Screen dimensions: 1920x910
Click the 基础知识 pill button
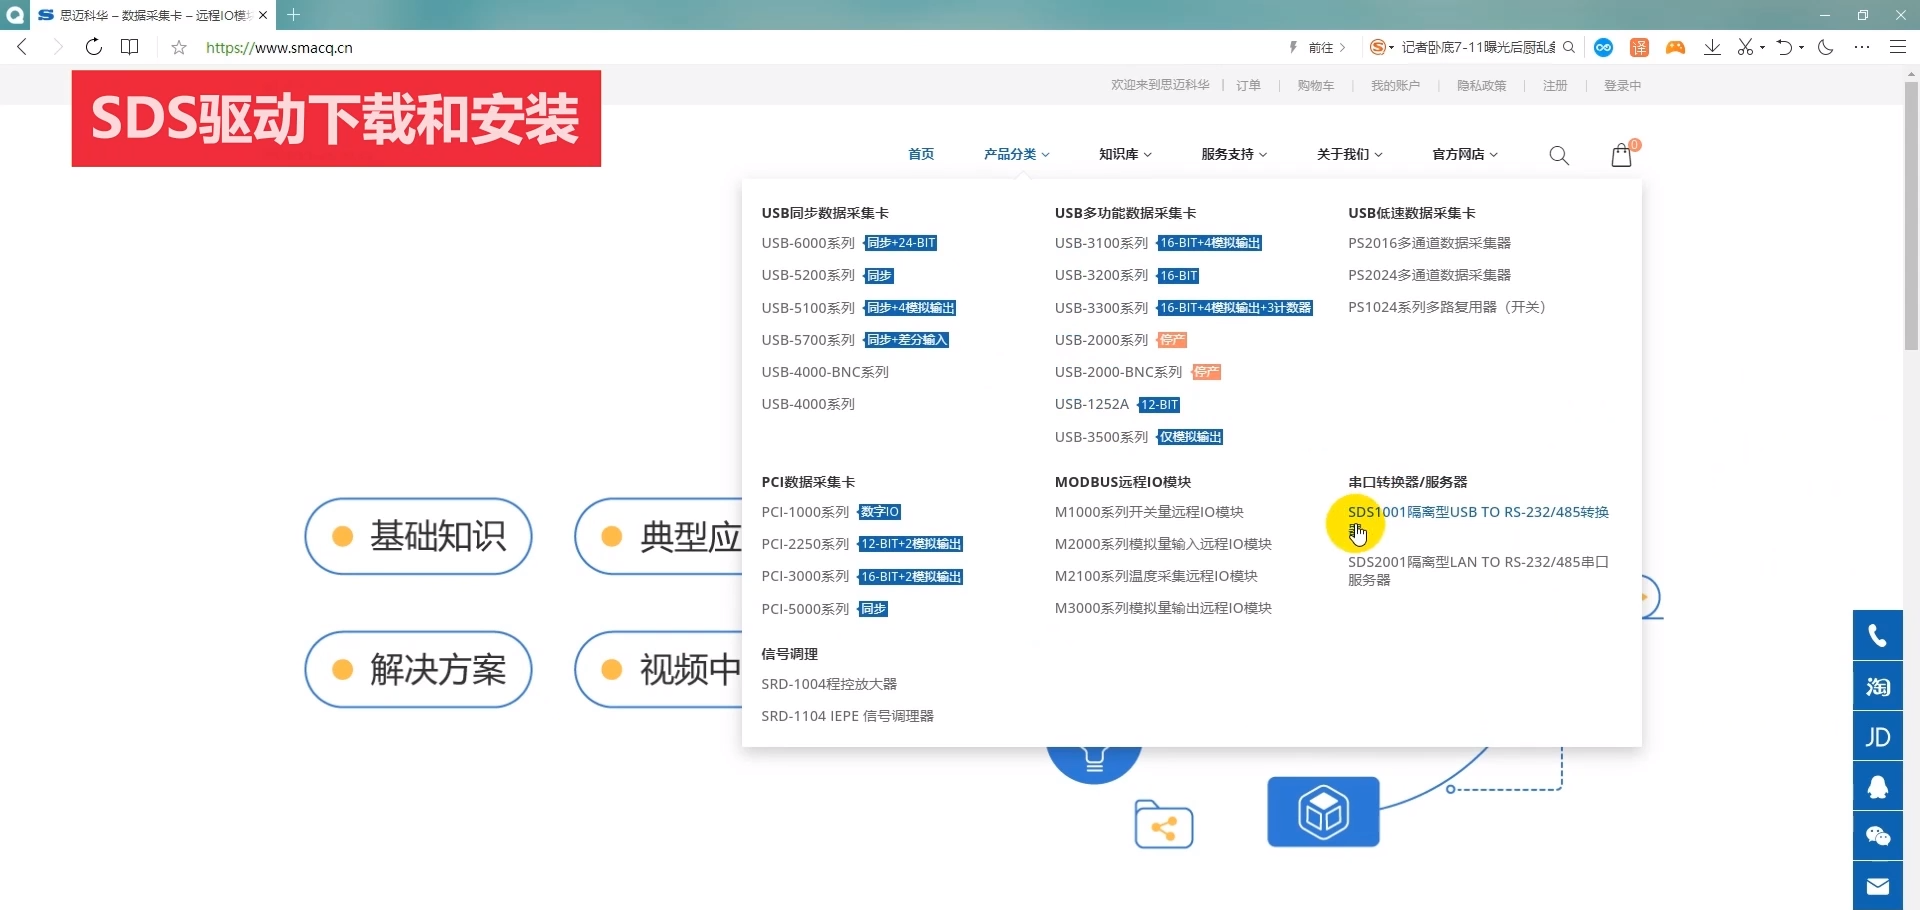pyautogui.click(x=418, y=536)
